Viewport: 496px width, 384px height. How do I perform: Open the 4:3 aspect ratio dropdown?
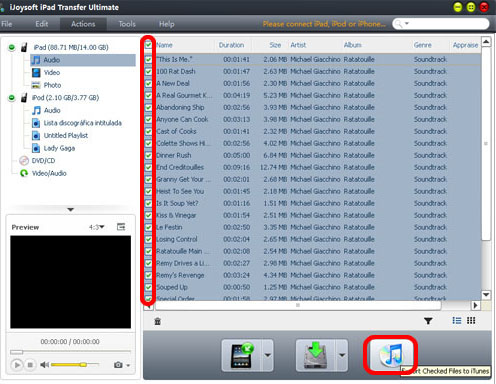tap(97, 227)
